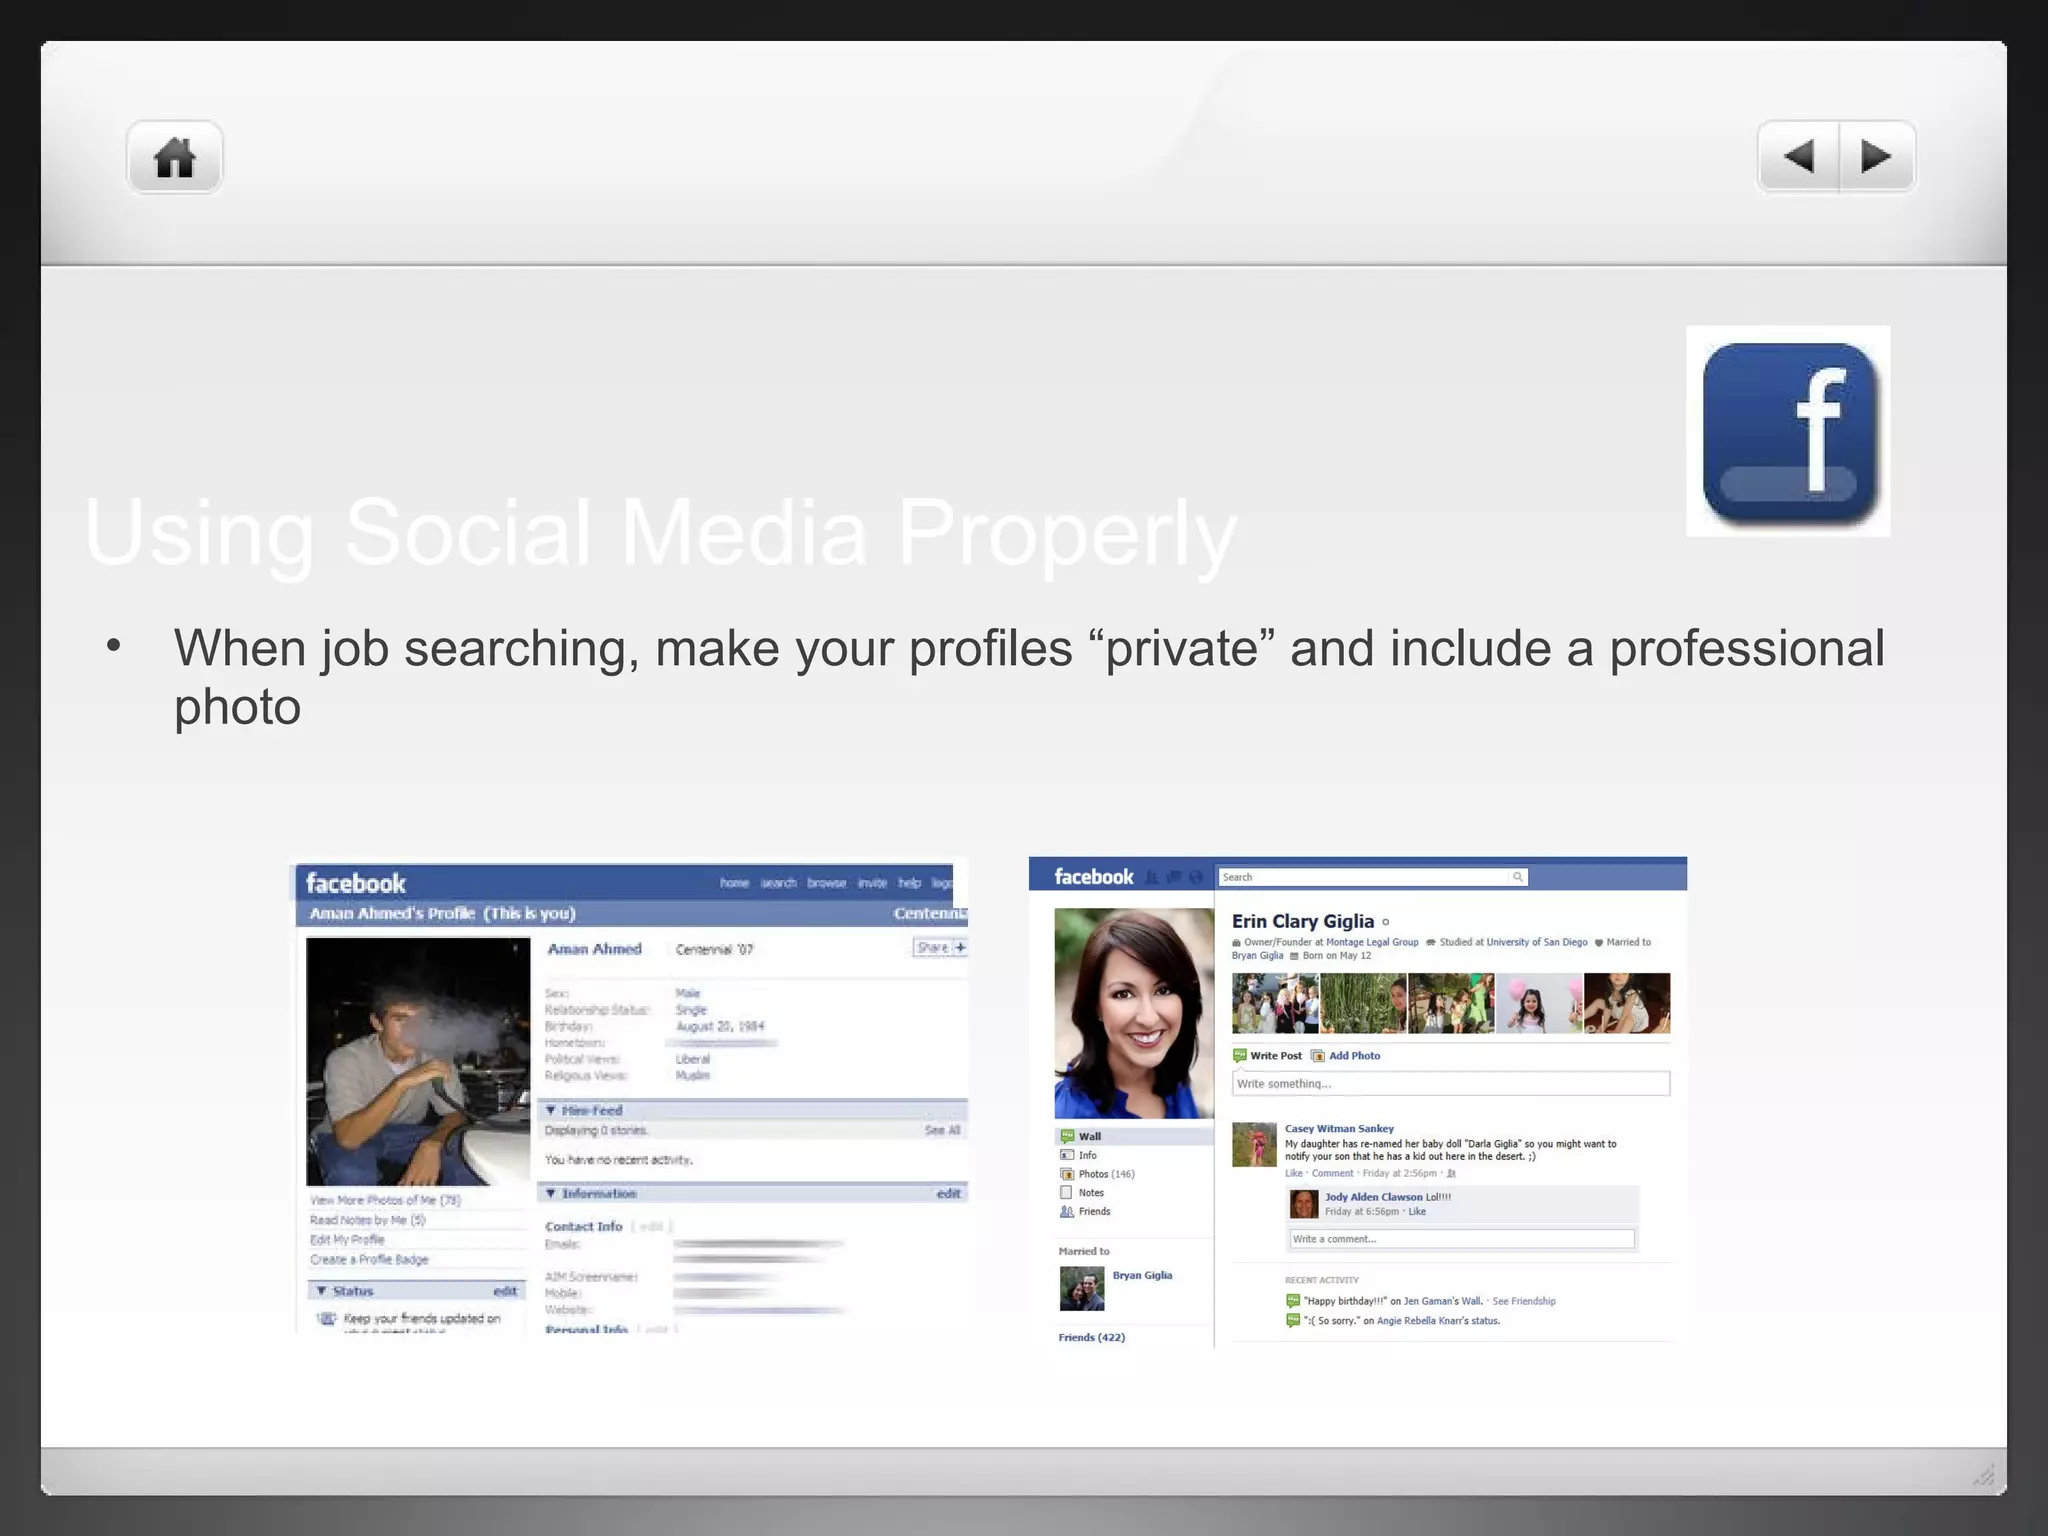Click 'Bryan Giglia' link under Married to
Screen dimensions: 2048x1536
click(x=1142, y=1276)
